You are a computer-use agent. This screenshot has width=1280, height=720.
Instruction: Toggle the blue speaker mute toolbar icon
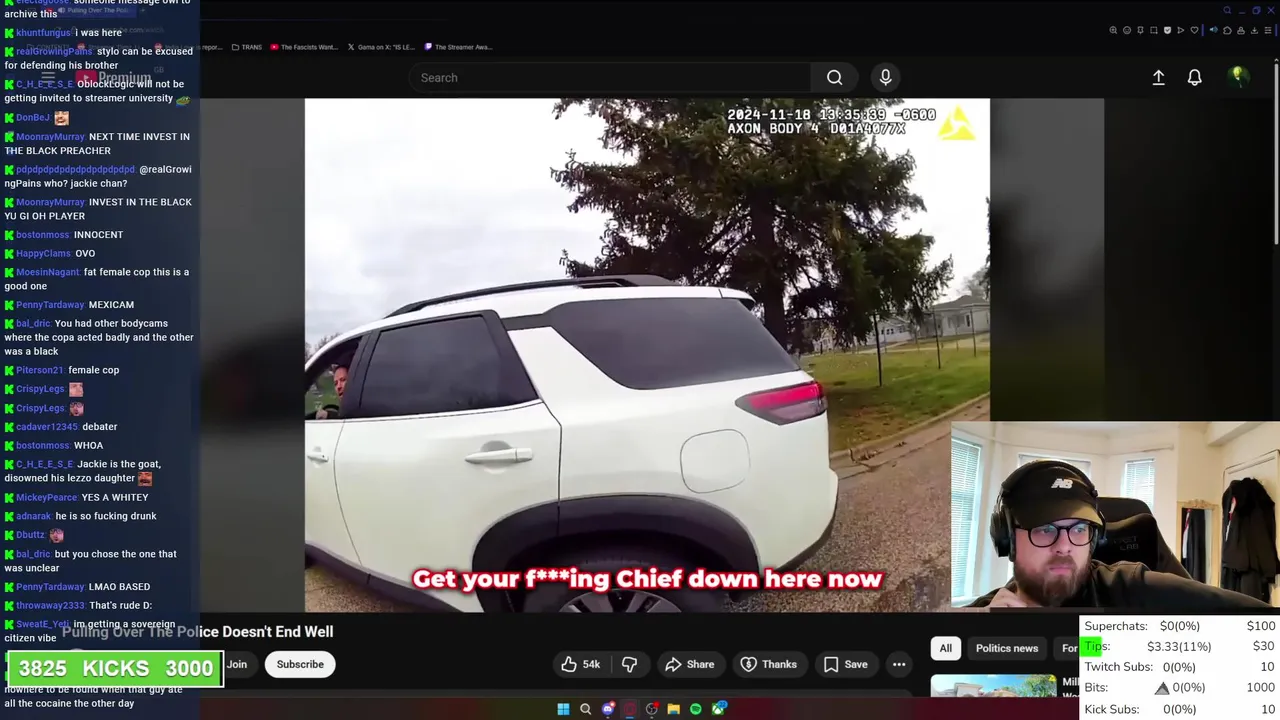tap(1214, 30)
